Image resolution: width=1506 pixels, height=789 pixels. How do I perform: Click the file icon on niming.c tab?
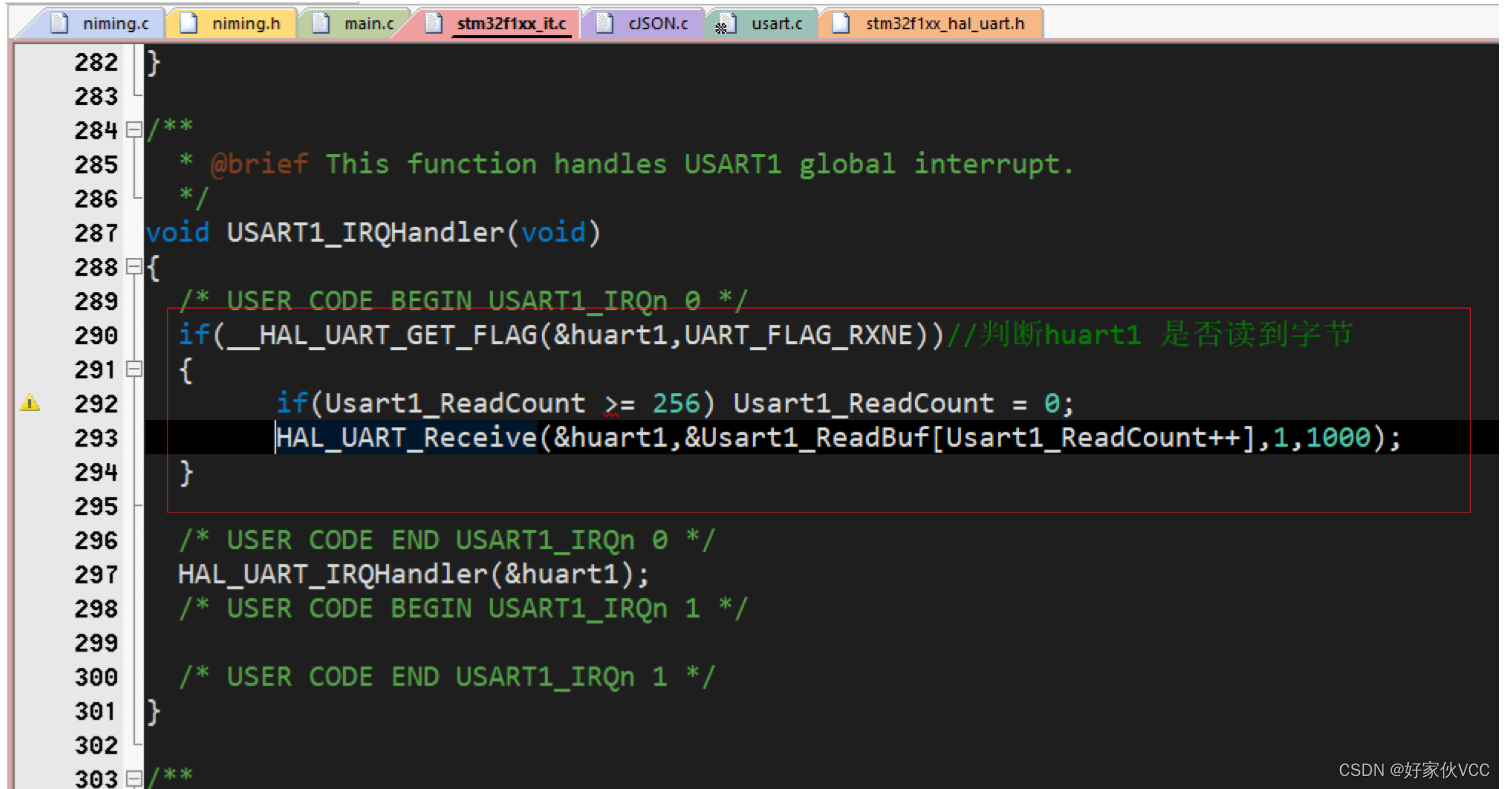[x=59, y=23]
